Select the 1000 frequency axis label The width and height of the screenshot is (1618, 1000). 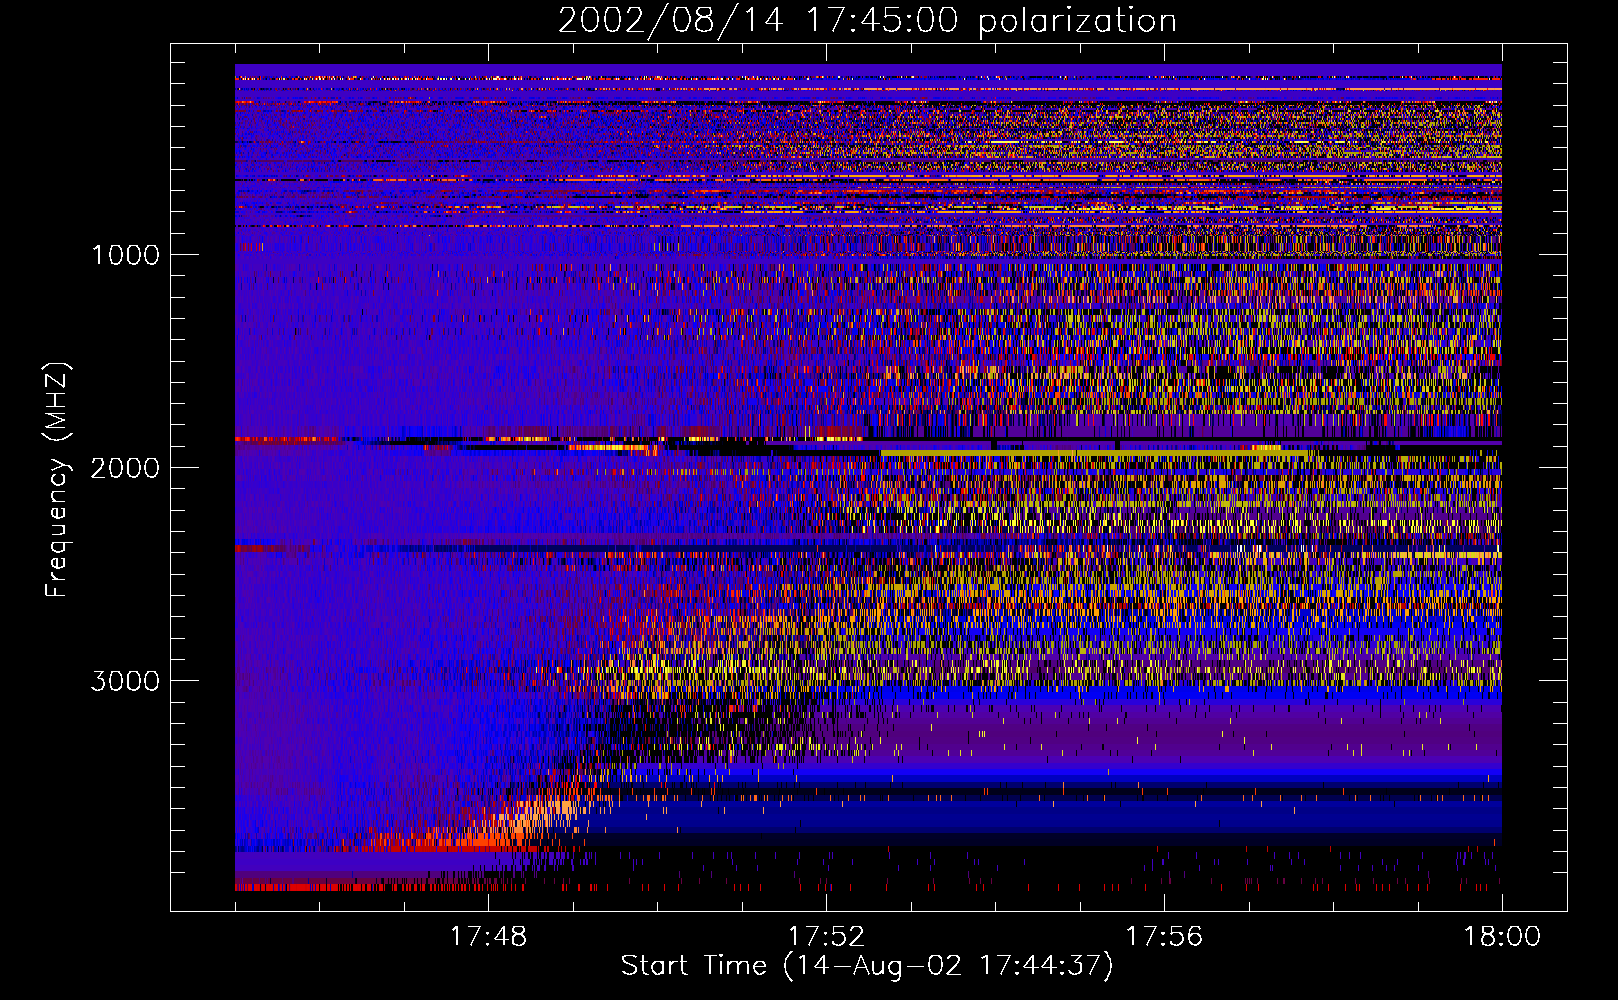click(x=125, y=255)
